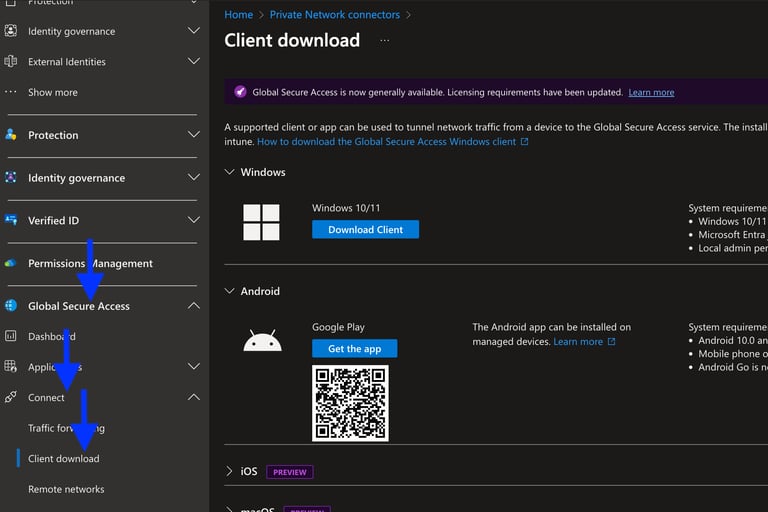Click the Client download page title
The image size is (768, 512).
[x=292, y=40]
